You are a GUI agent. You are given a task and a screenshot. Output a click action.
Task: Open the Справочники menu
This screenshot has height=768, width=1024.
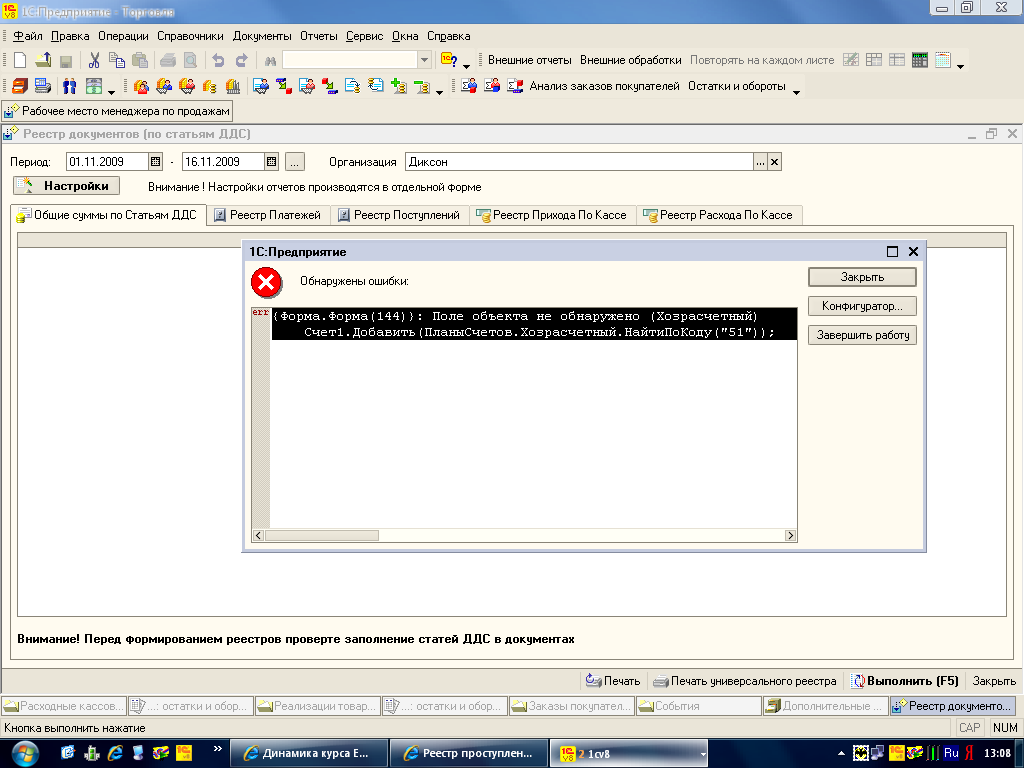(x=190, y=36)
